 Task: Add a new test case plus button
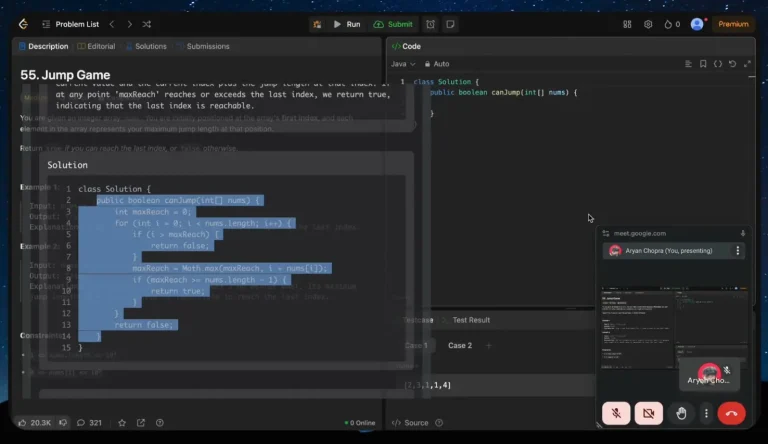(488, 345)
